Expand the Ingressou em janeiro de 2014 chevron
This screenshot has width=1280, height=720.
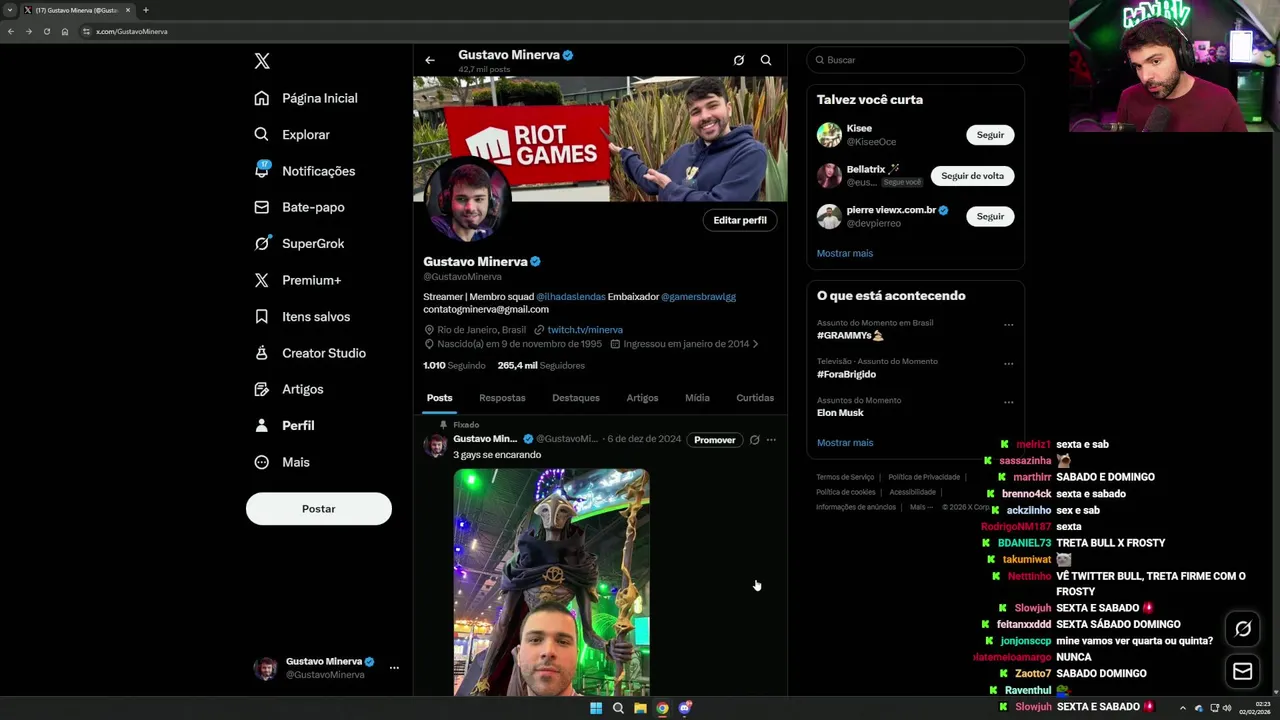[x=755, y=344]
